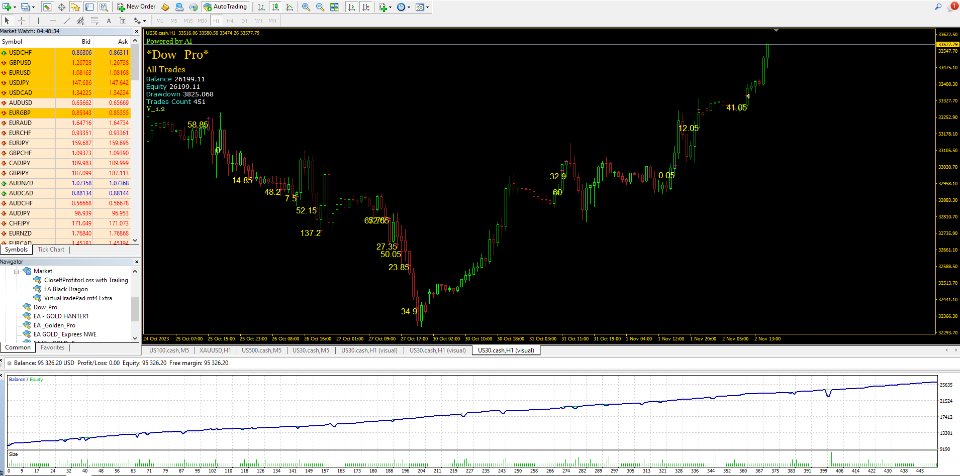The height and width of the screenshot is (476, 960).
Task: Open the indicators list dropdown
Action: (x=385, y=7)
